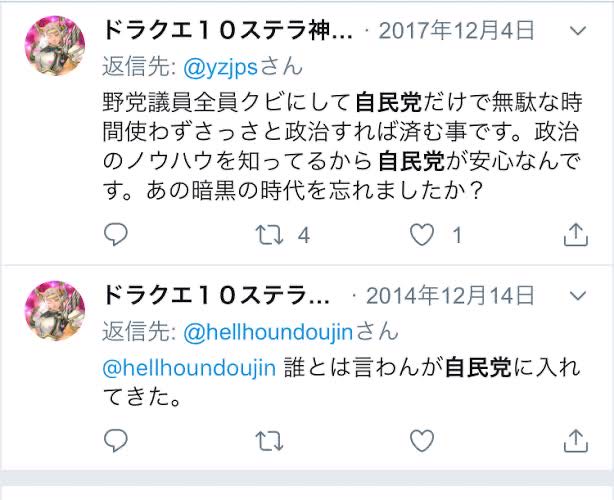Like the 2014年12月14日 tweet

pyautogui.click(x=422, y=440)
